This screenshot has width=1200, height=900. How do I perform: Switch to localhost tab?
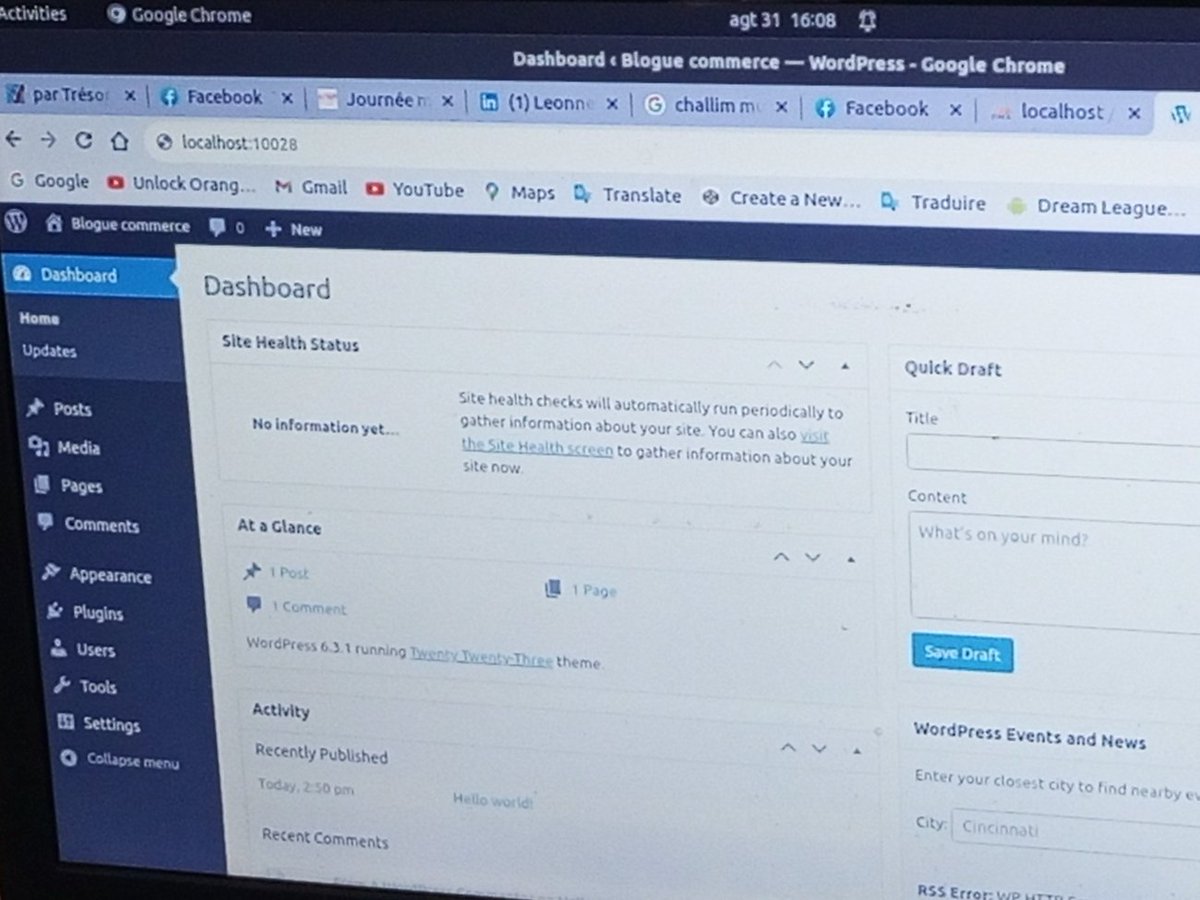1065,111
